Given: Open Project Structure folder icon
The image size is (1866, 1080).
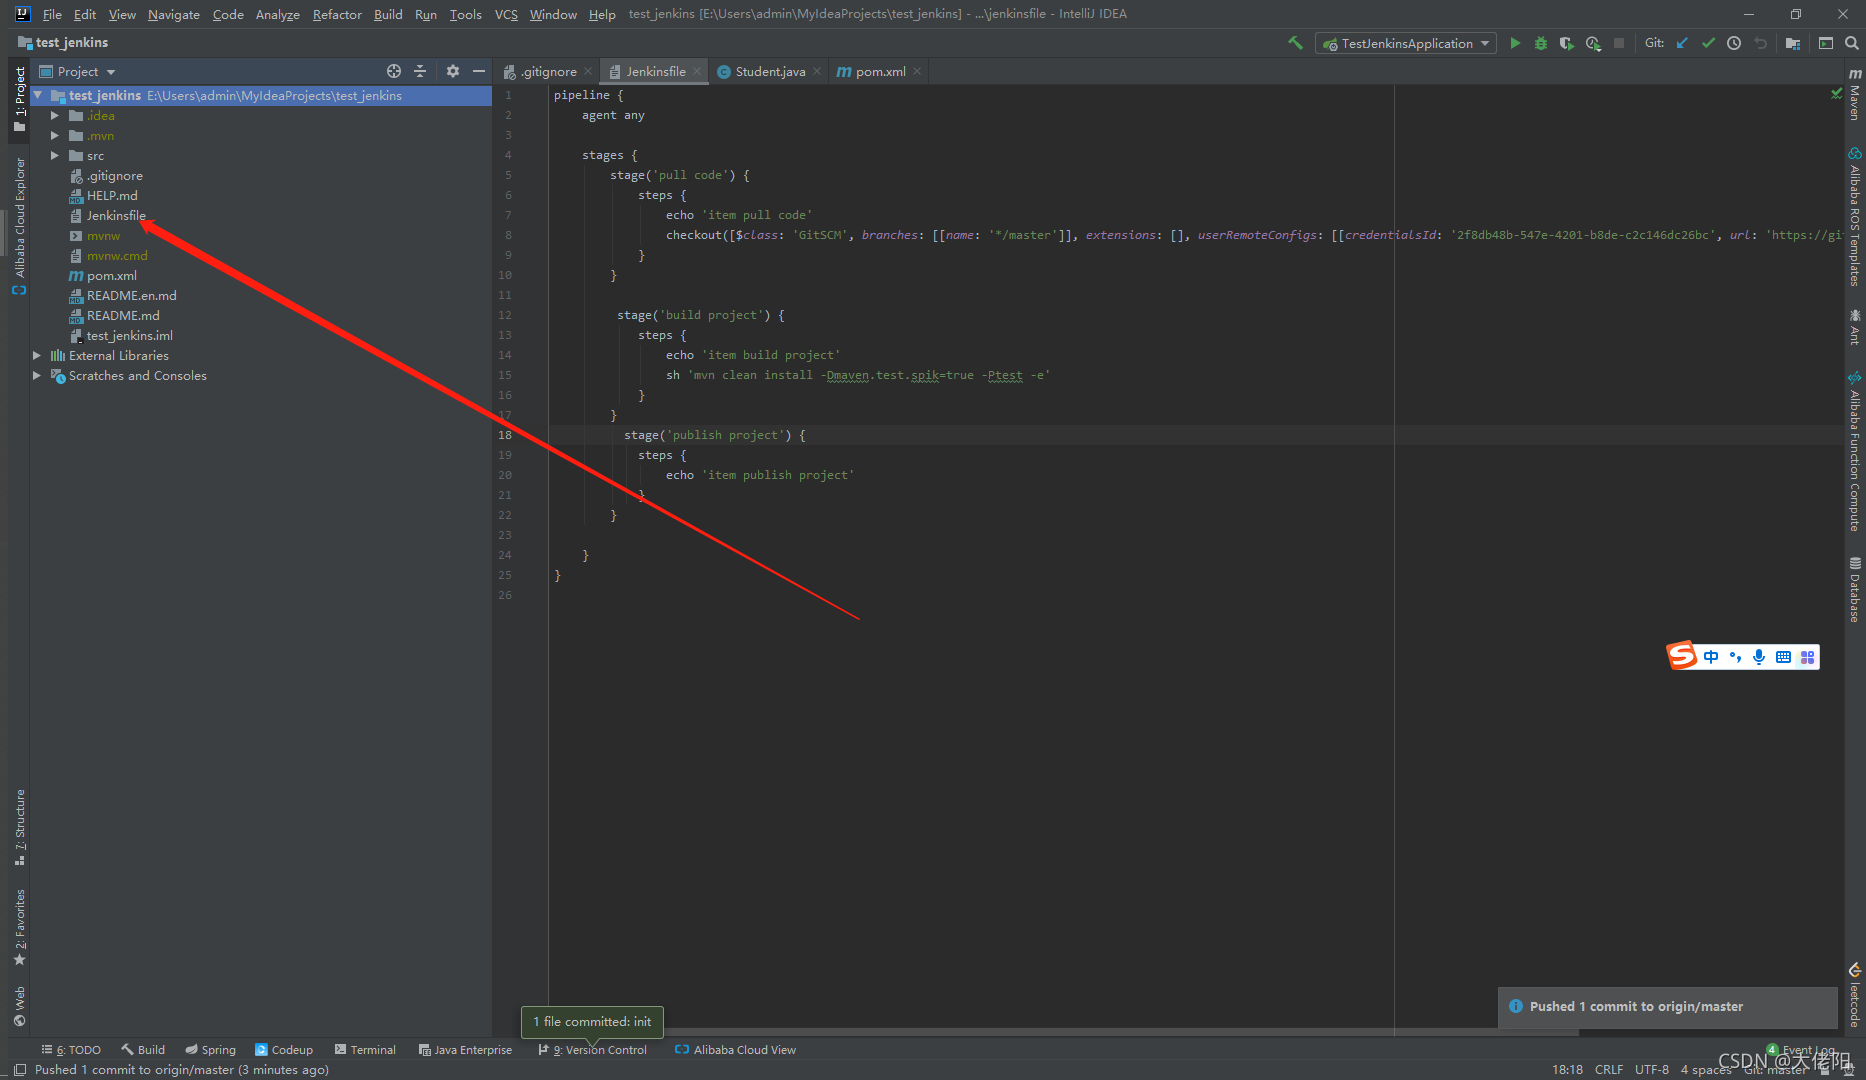Looking at the screenshot, I should tap(1793, 43).
